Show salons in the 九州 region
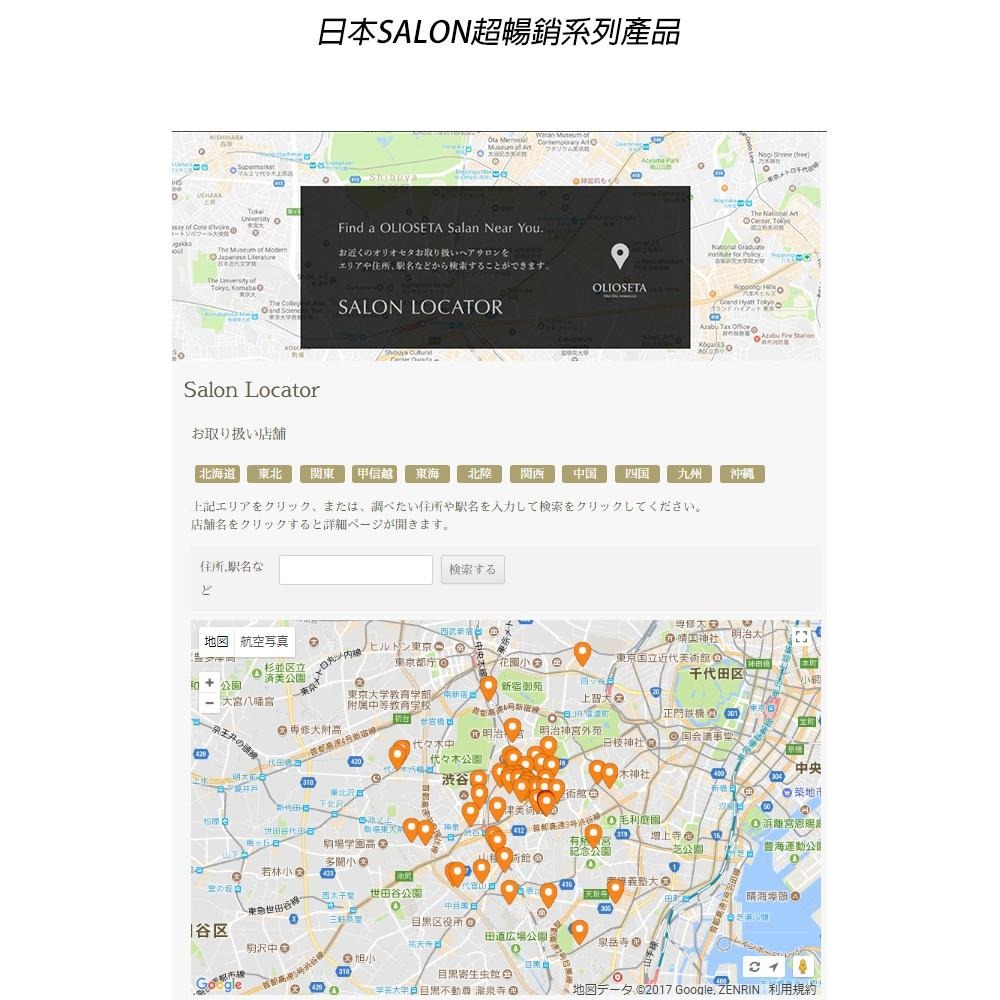The image size is (1000, 1000). (x=690, y=474)
